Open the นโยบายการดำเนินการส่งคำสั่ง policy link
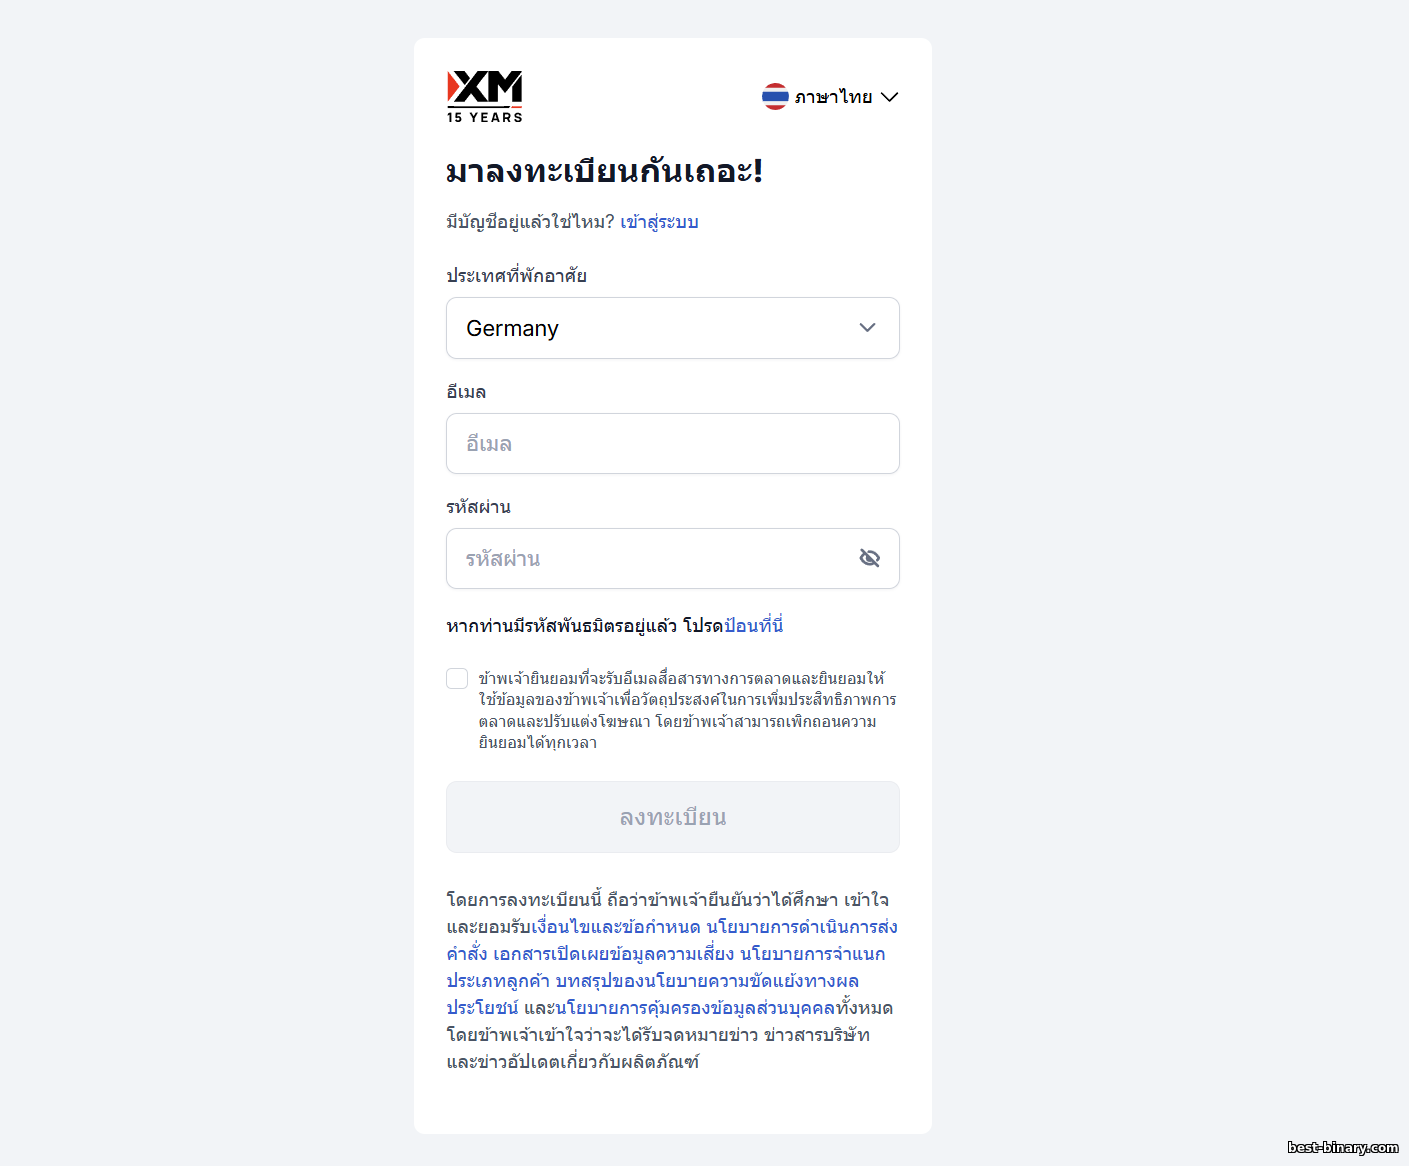 pos(802,927)
